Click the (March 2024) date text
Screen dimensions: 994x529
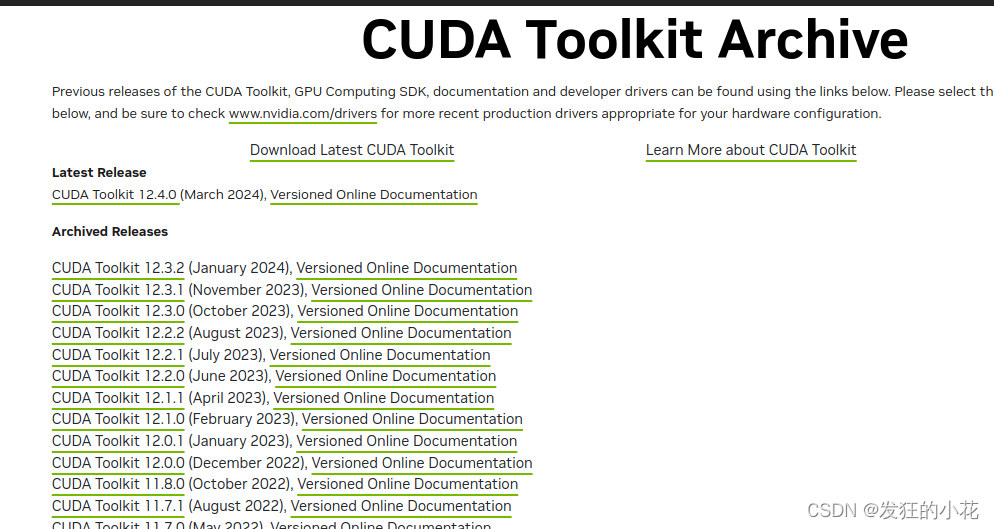tap(222, 195)
